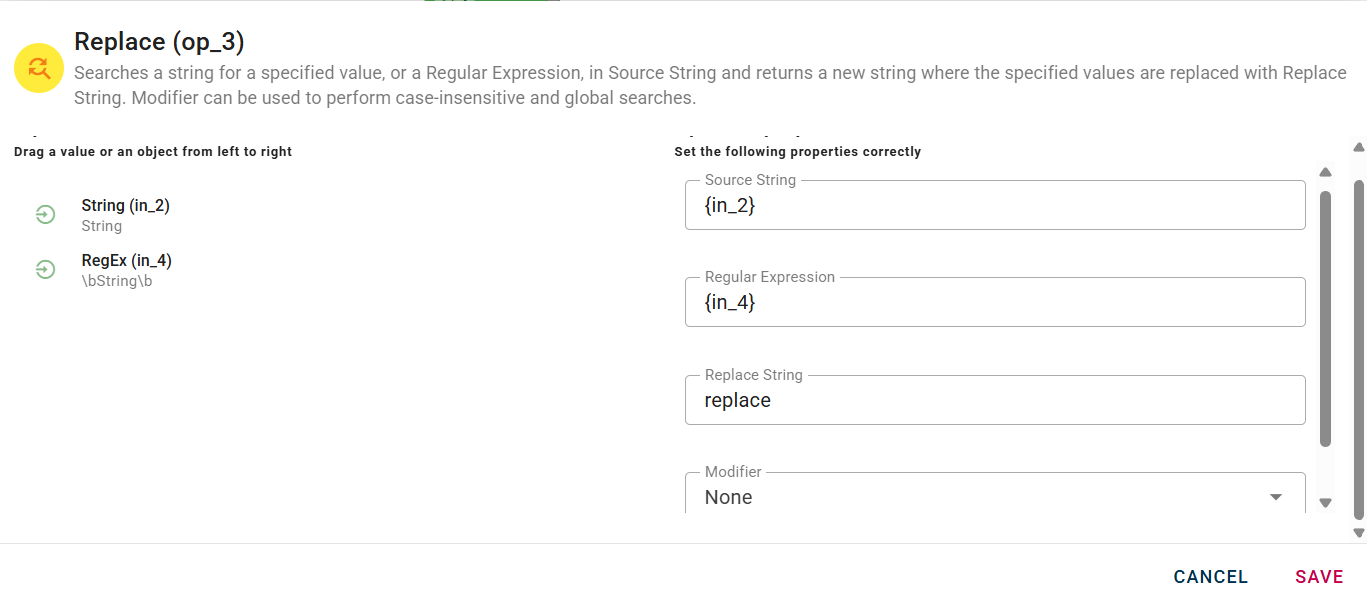Click the Replace (op_3) dialog title
Viewport: 1367px width, 606px height.
point(159,42)
